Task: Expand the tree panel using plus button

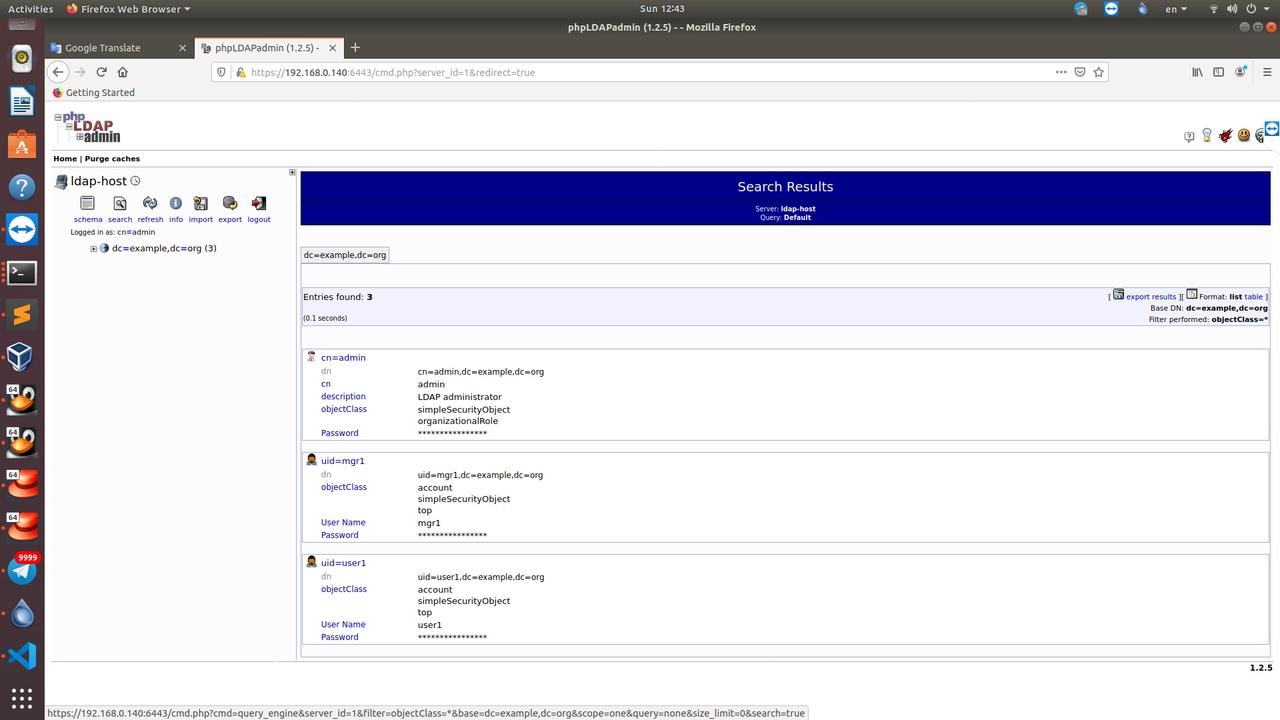Action: (292, 172)
